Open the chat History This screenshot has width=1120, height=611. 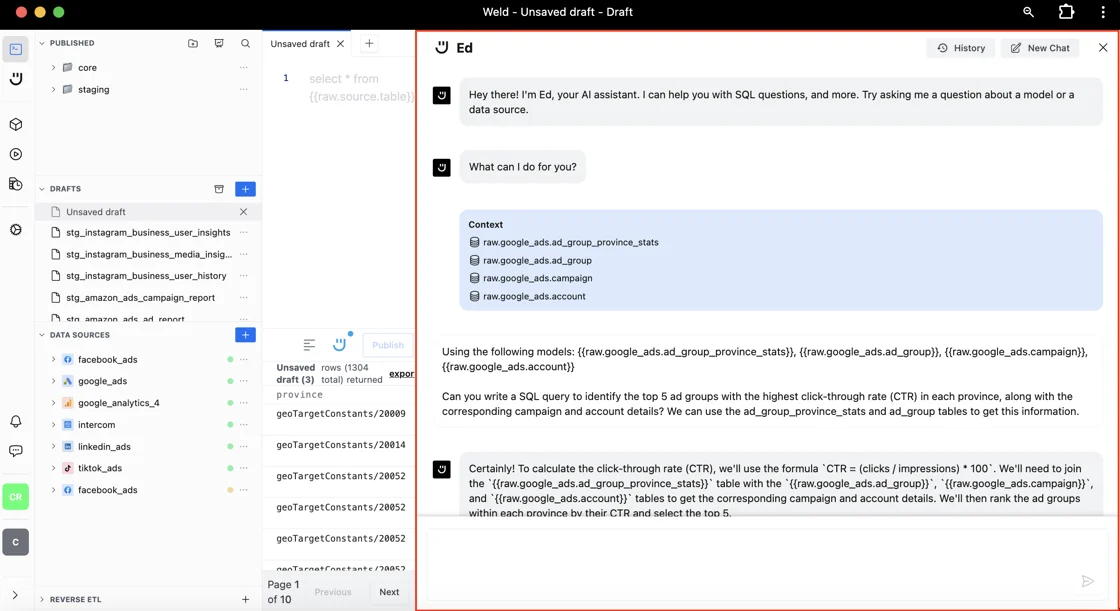[x=960, y=48]
